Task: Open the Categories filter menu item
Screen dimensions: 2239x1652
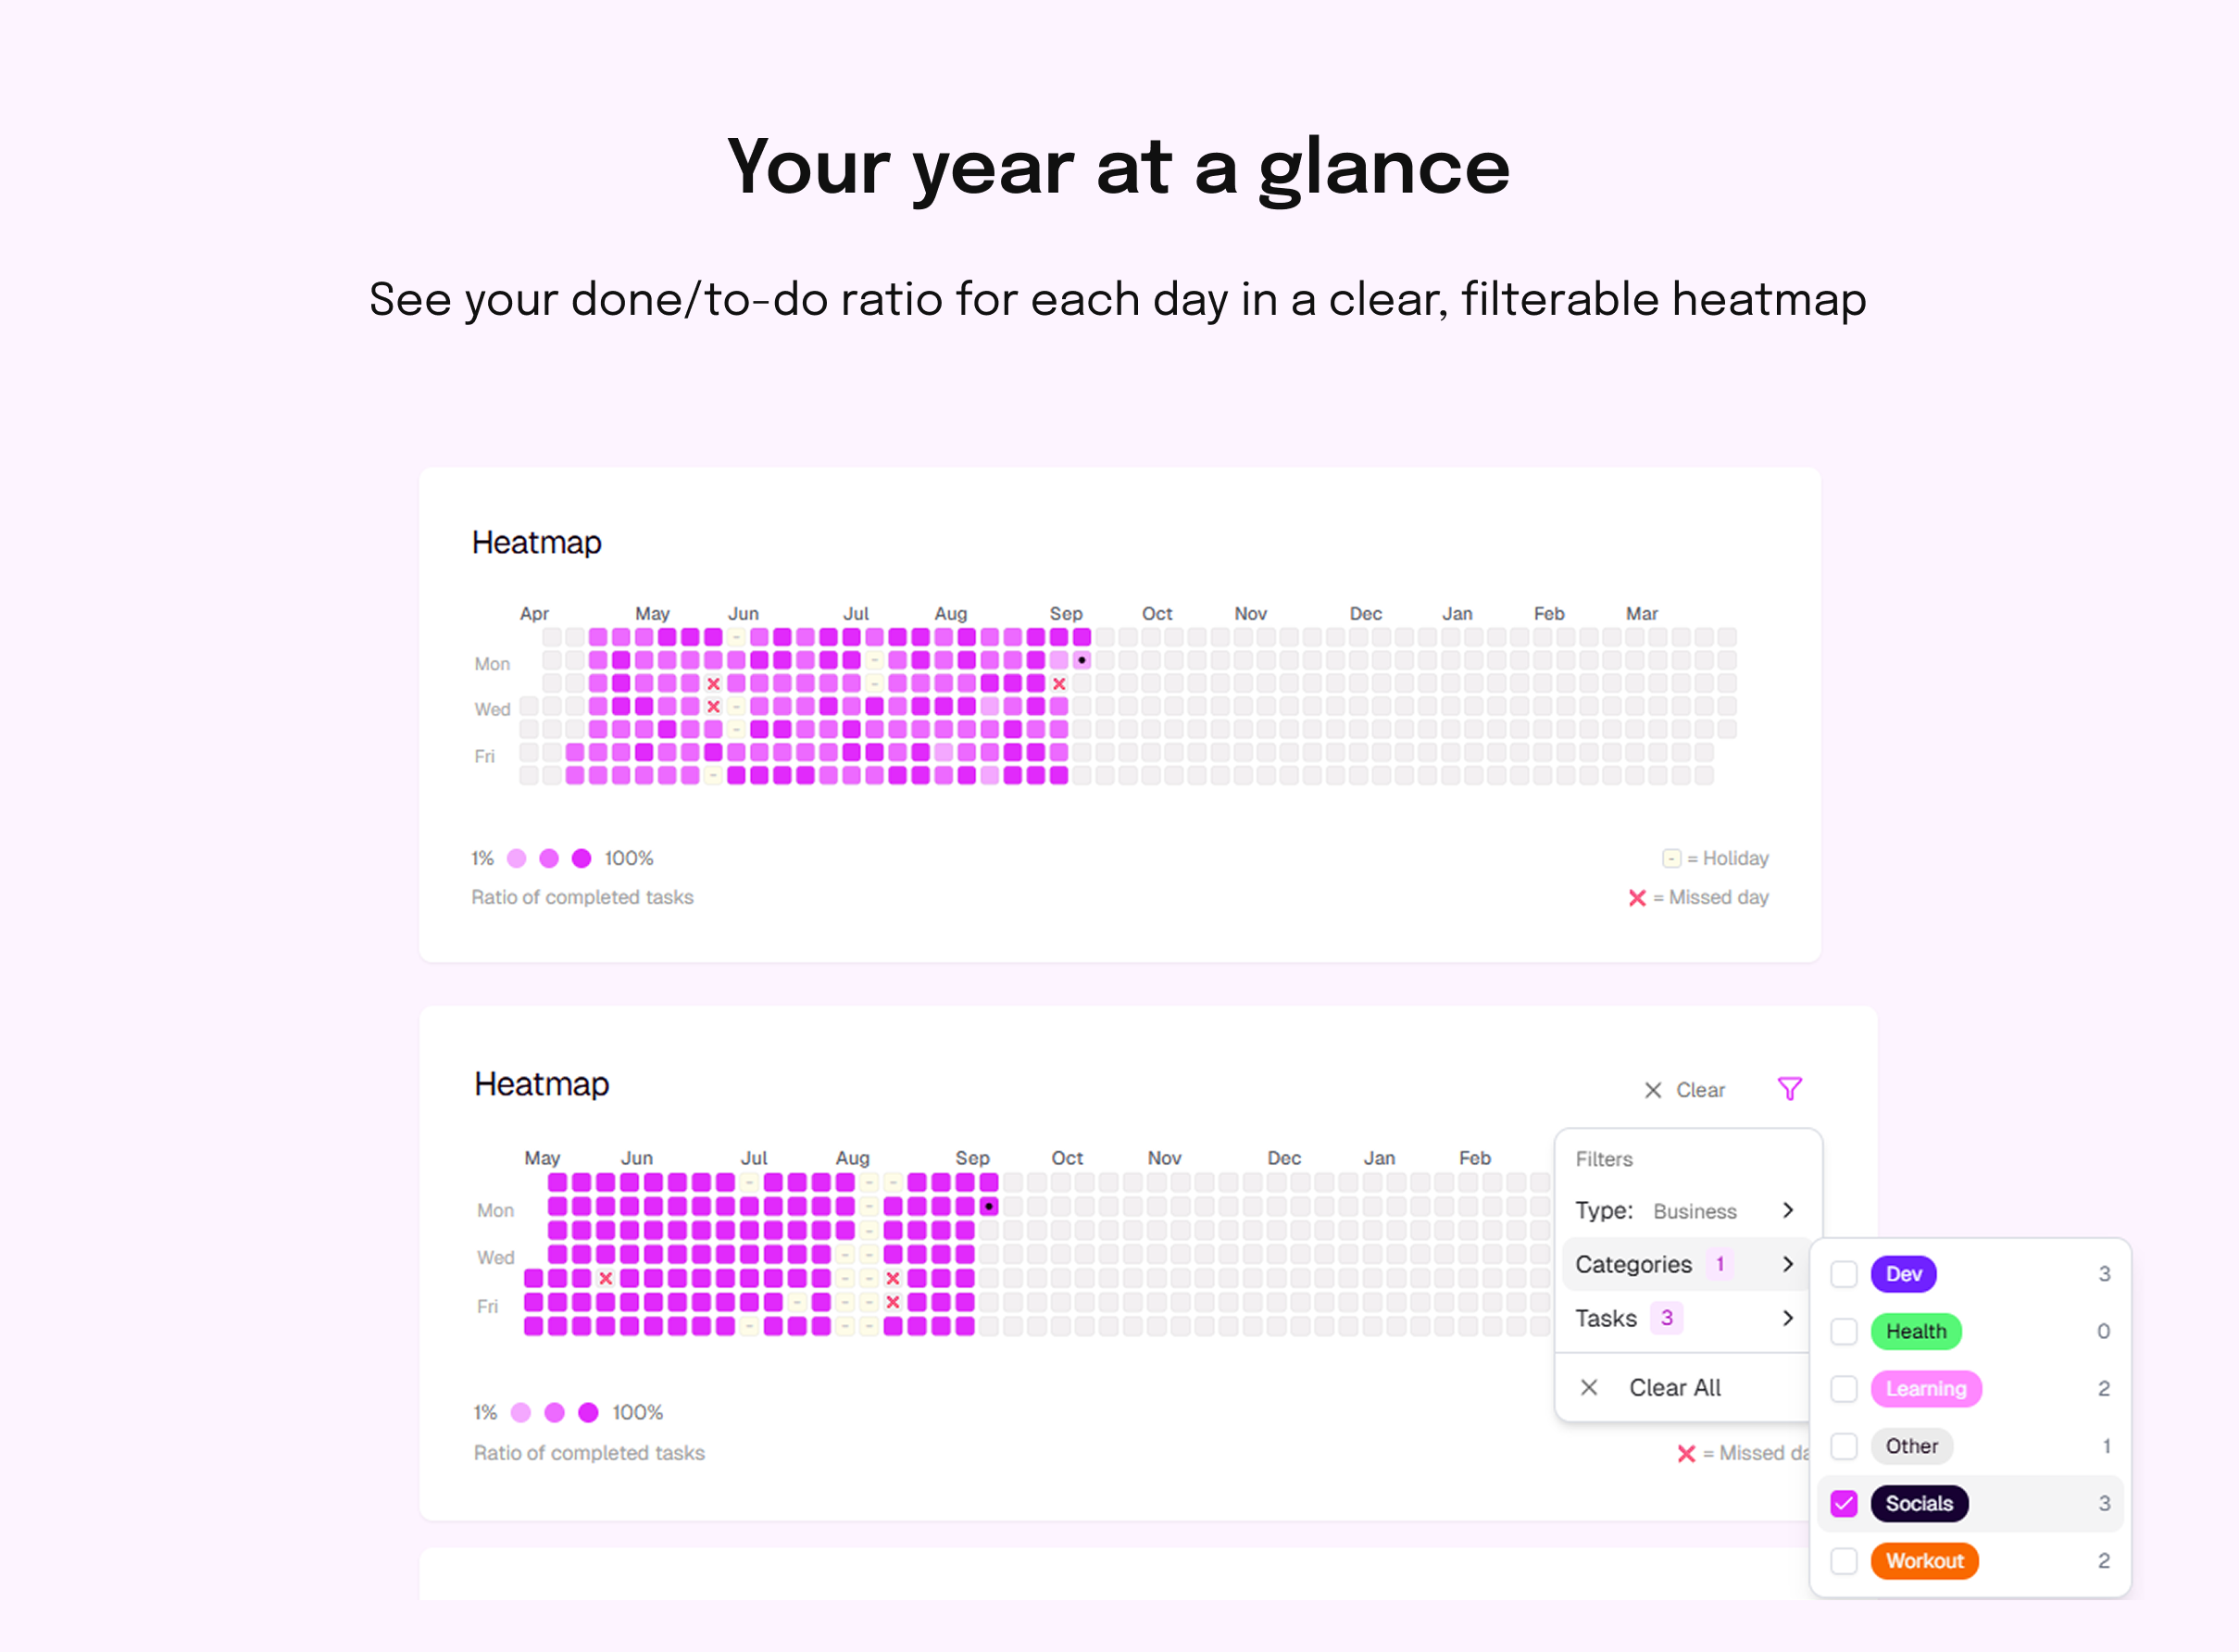Action: (1634, 1264)
